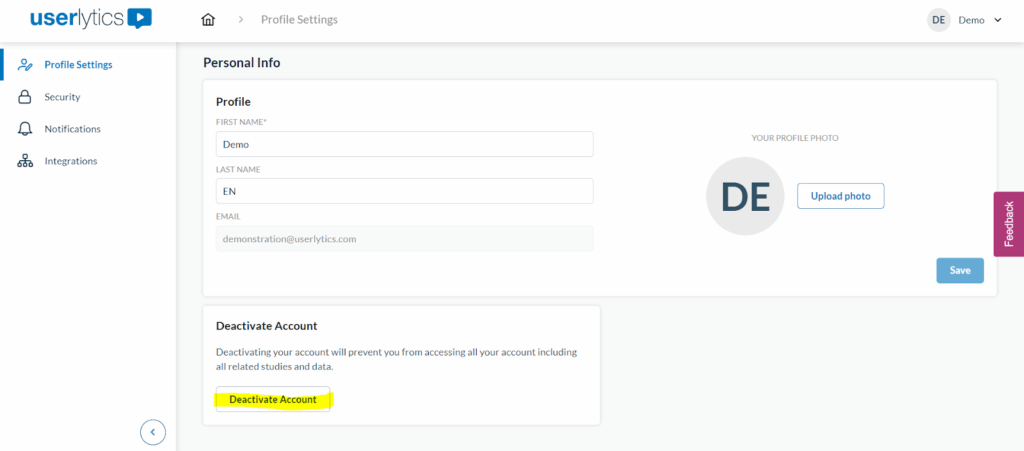Expand the user menu dropdown arrow

tap(997, 20)
